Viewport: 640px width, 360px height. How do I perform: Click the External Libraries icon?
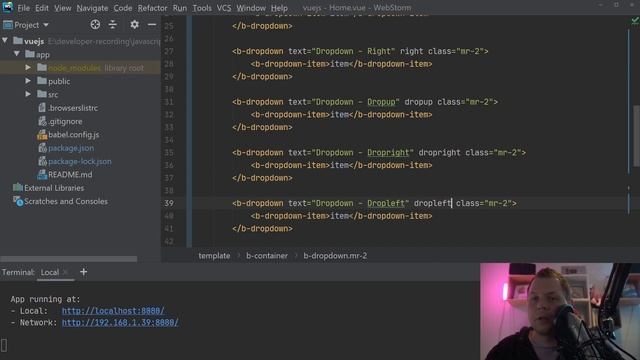tap(18, 188)
